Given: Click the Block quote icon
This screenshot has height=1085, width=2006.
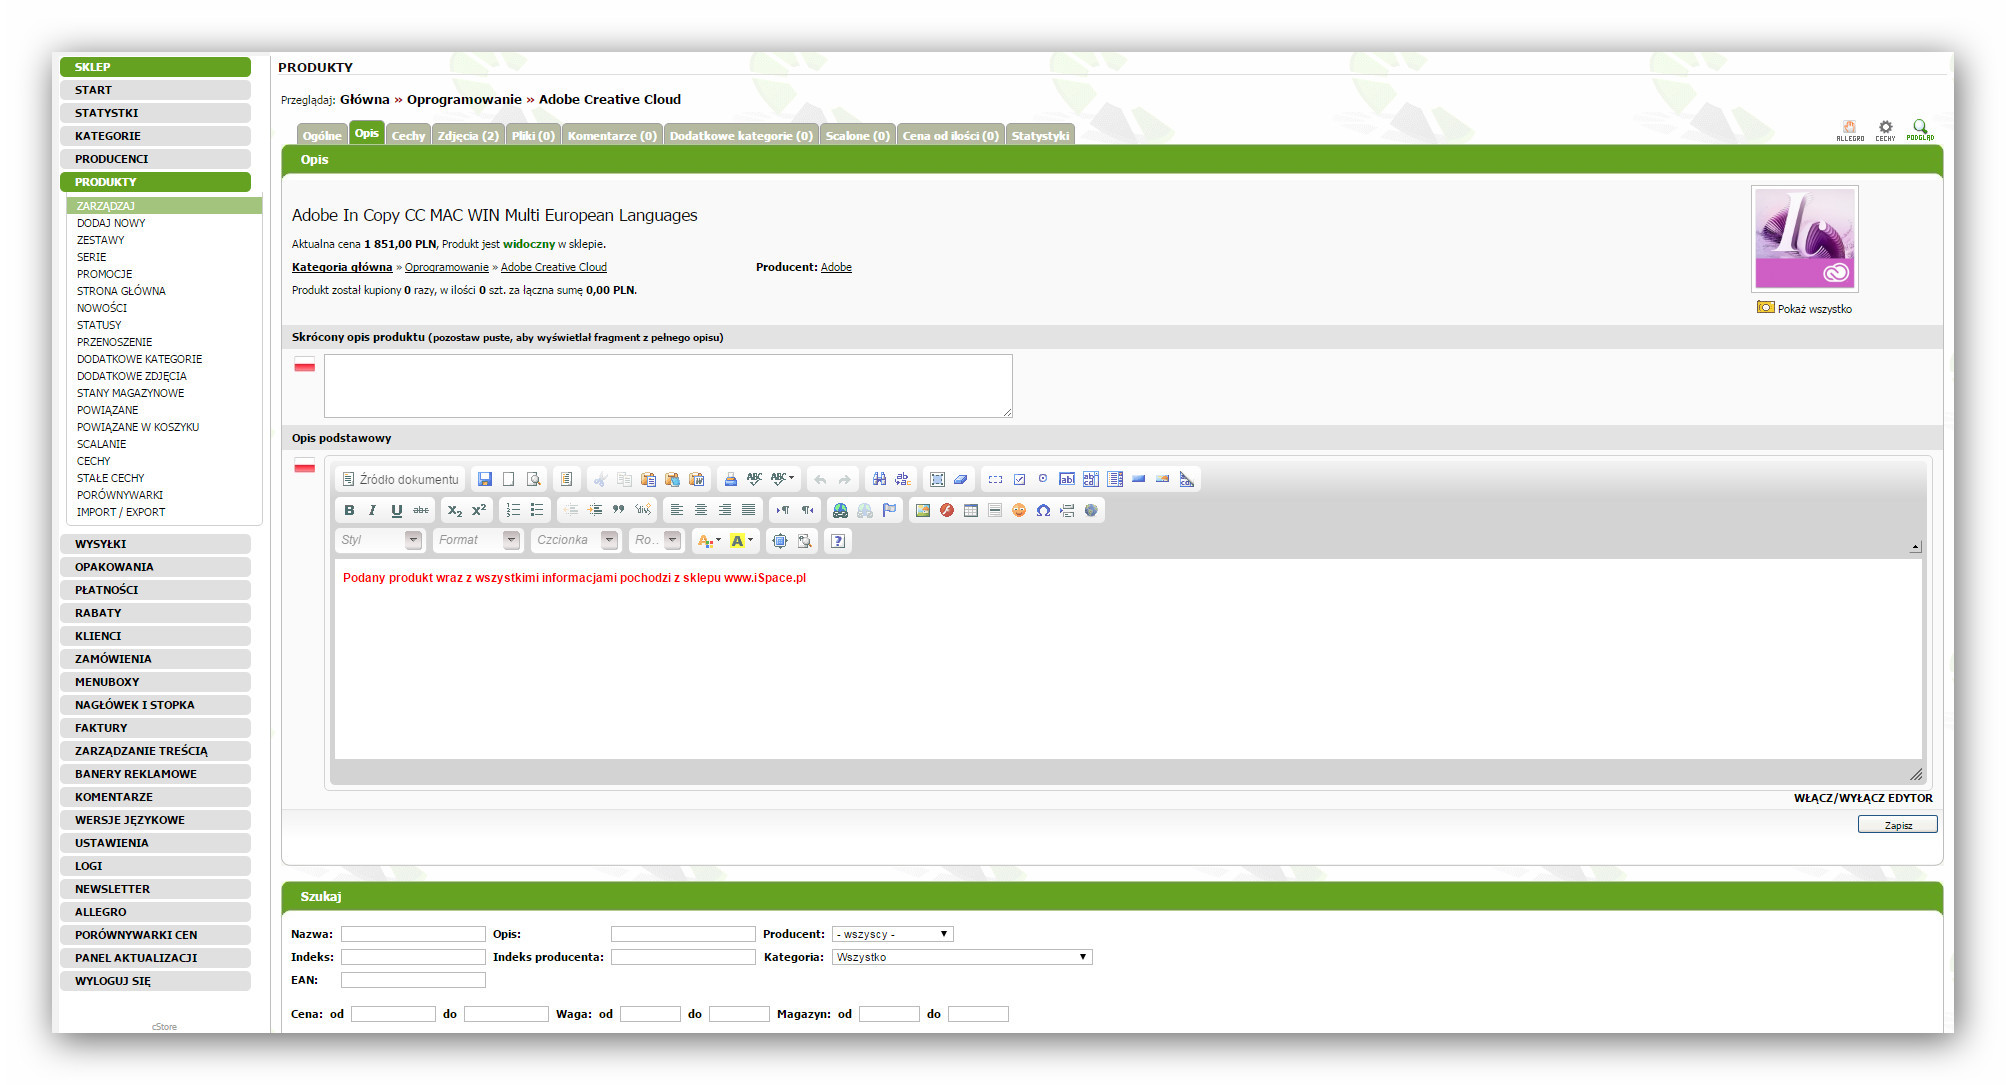Looking at the screenshot, I should [x=619, y=510].
